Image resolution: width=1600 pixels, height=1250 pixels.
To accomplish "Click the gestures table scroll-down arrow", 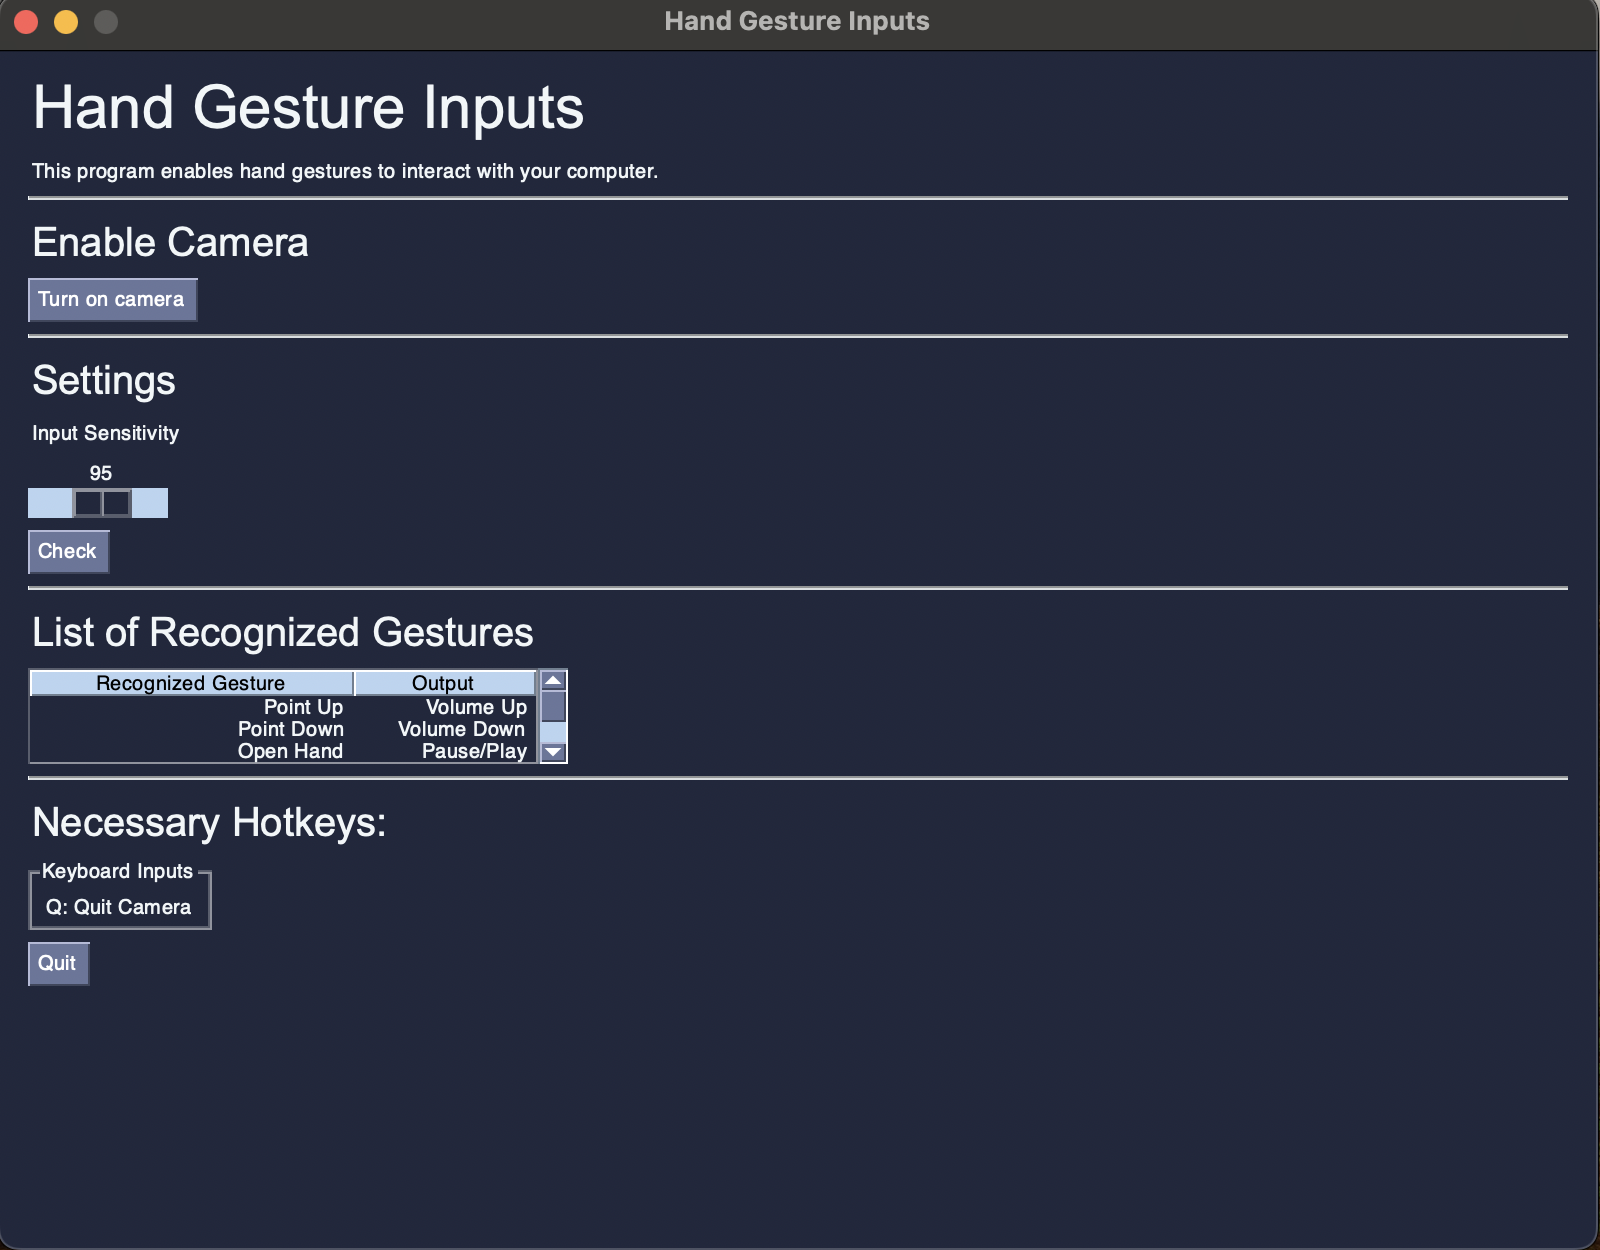I will pyautogui.click(x=553, y=752).
